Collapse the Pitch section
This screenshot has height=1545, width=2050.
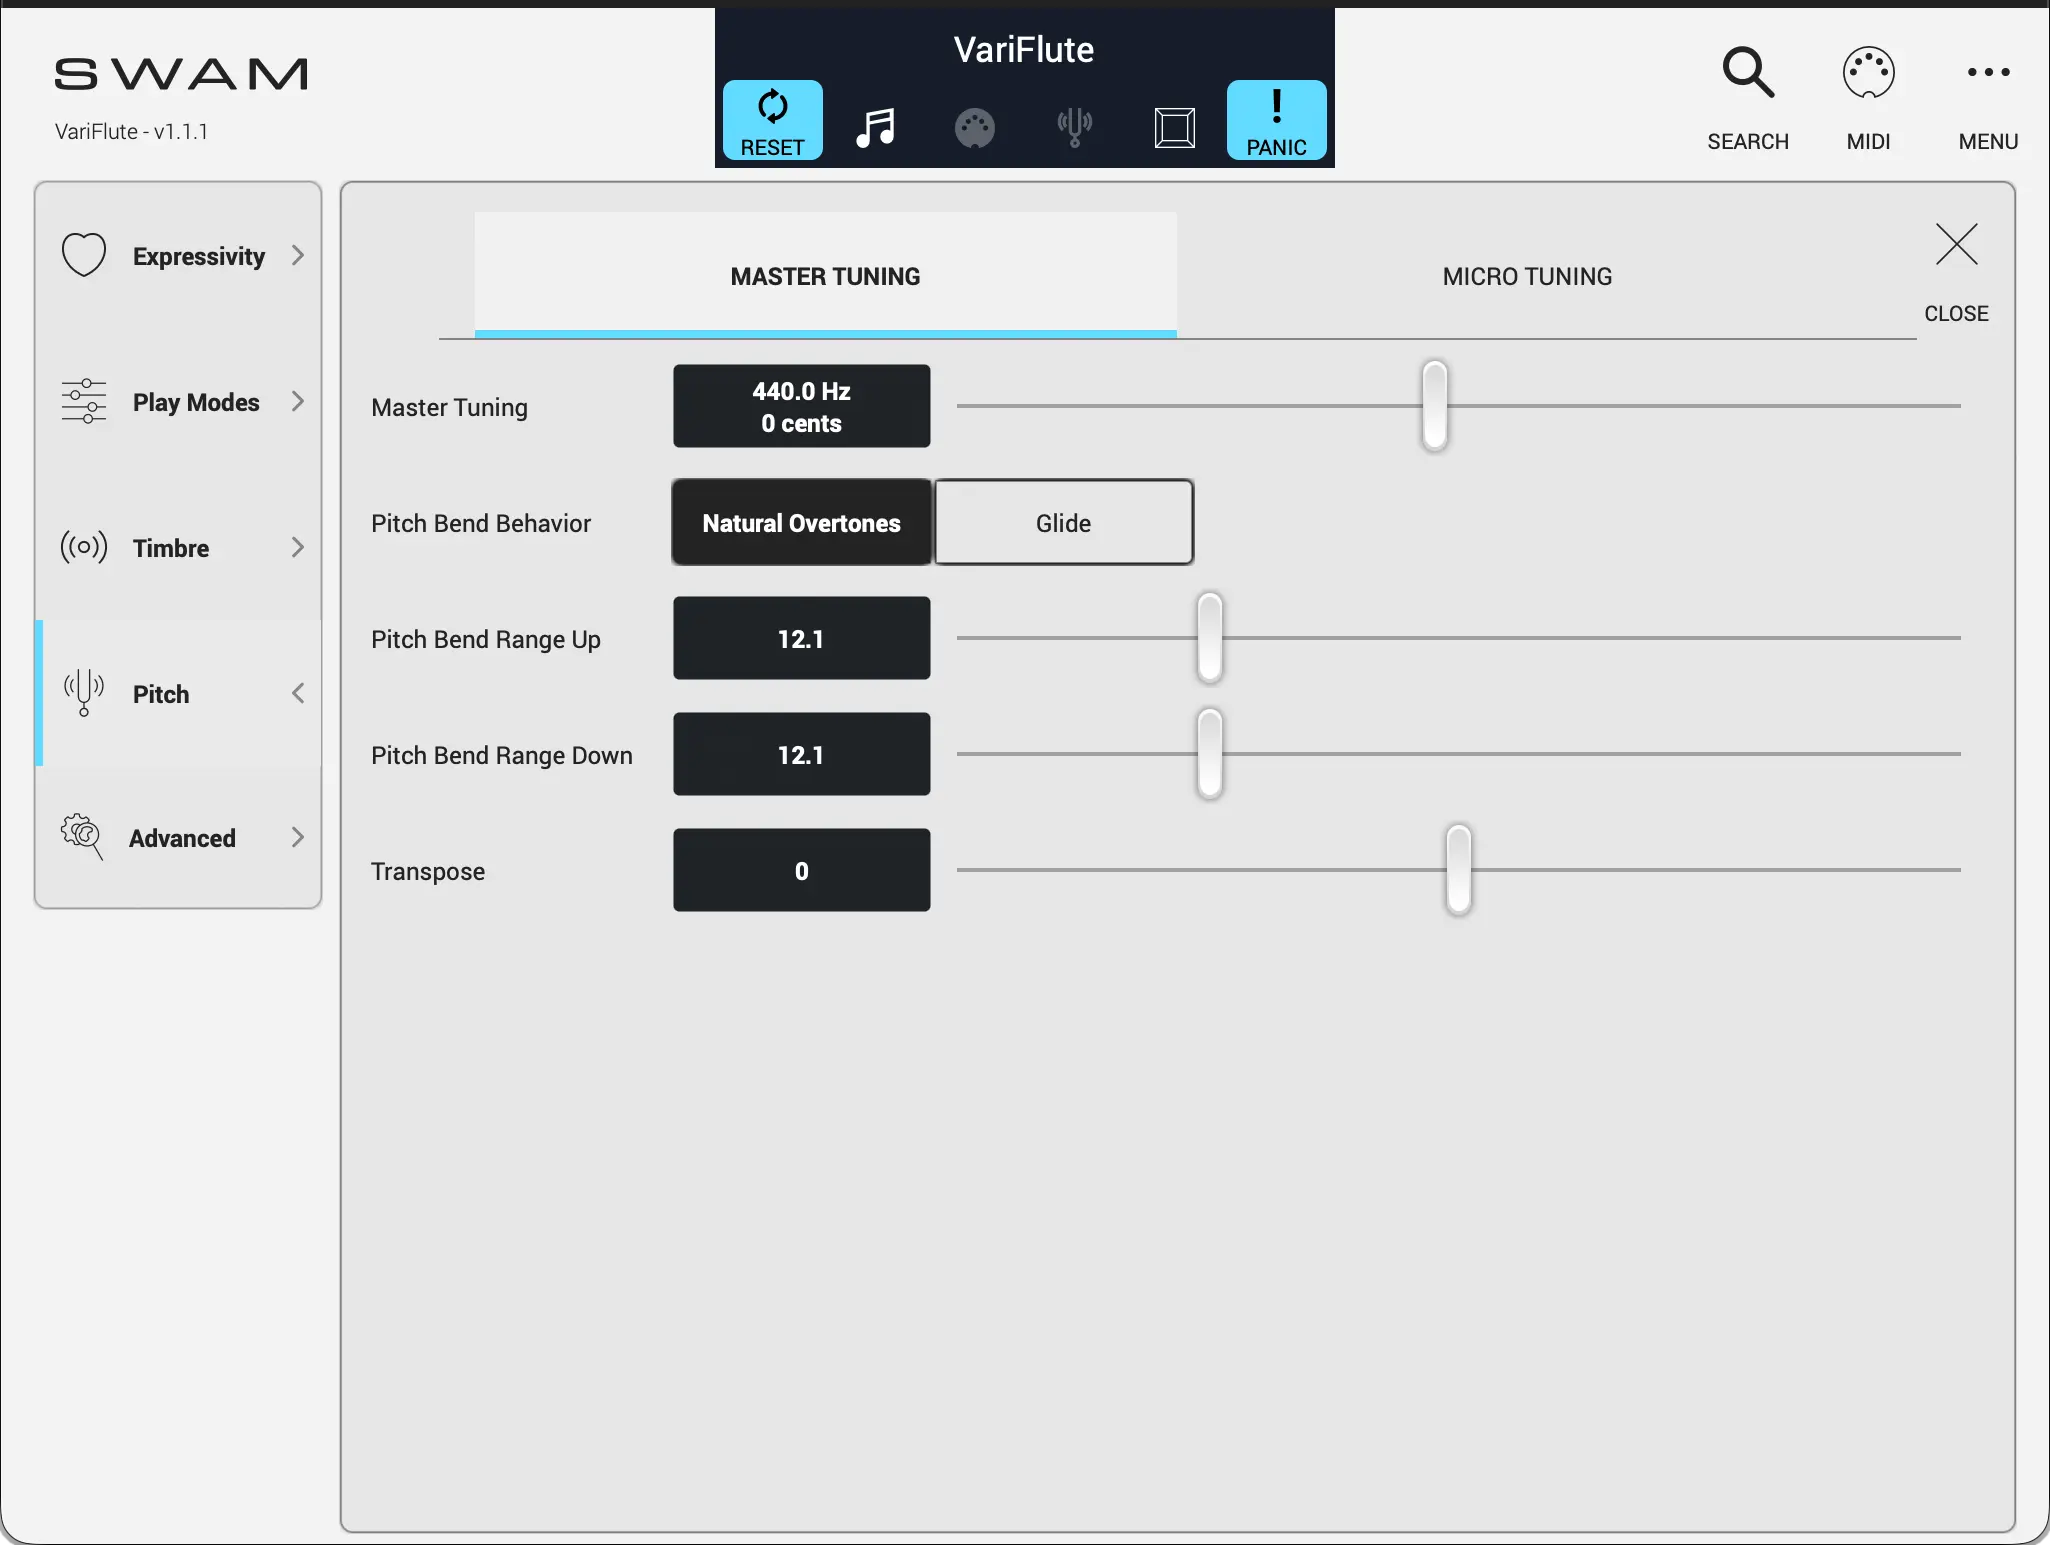[179, 694]
